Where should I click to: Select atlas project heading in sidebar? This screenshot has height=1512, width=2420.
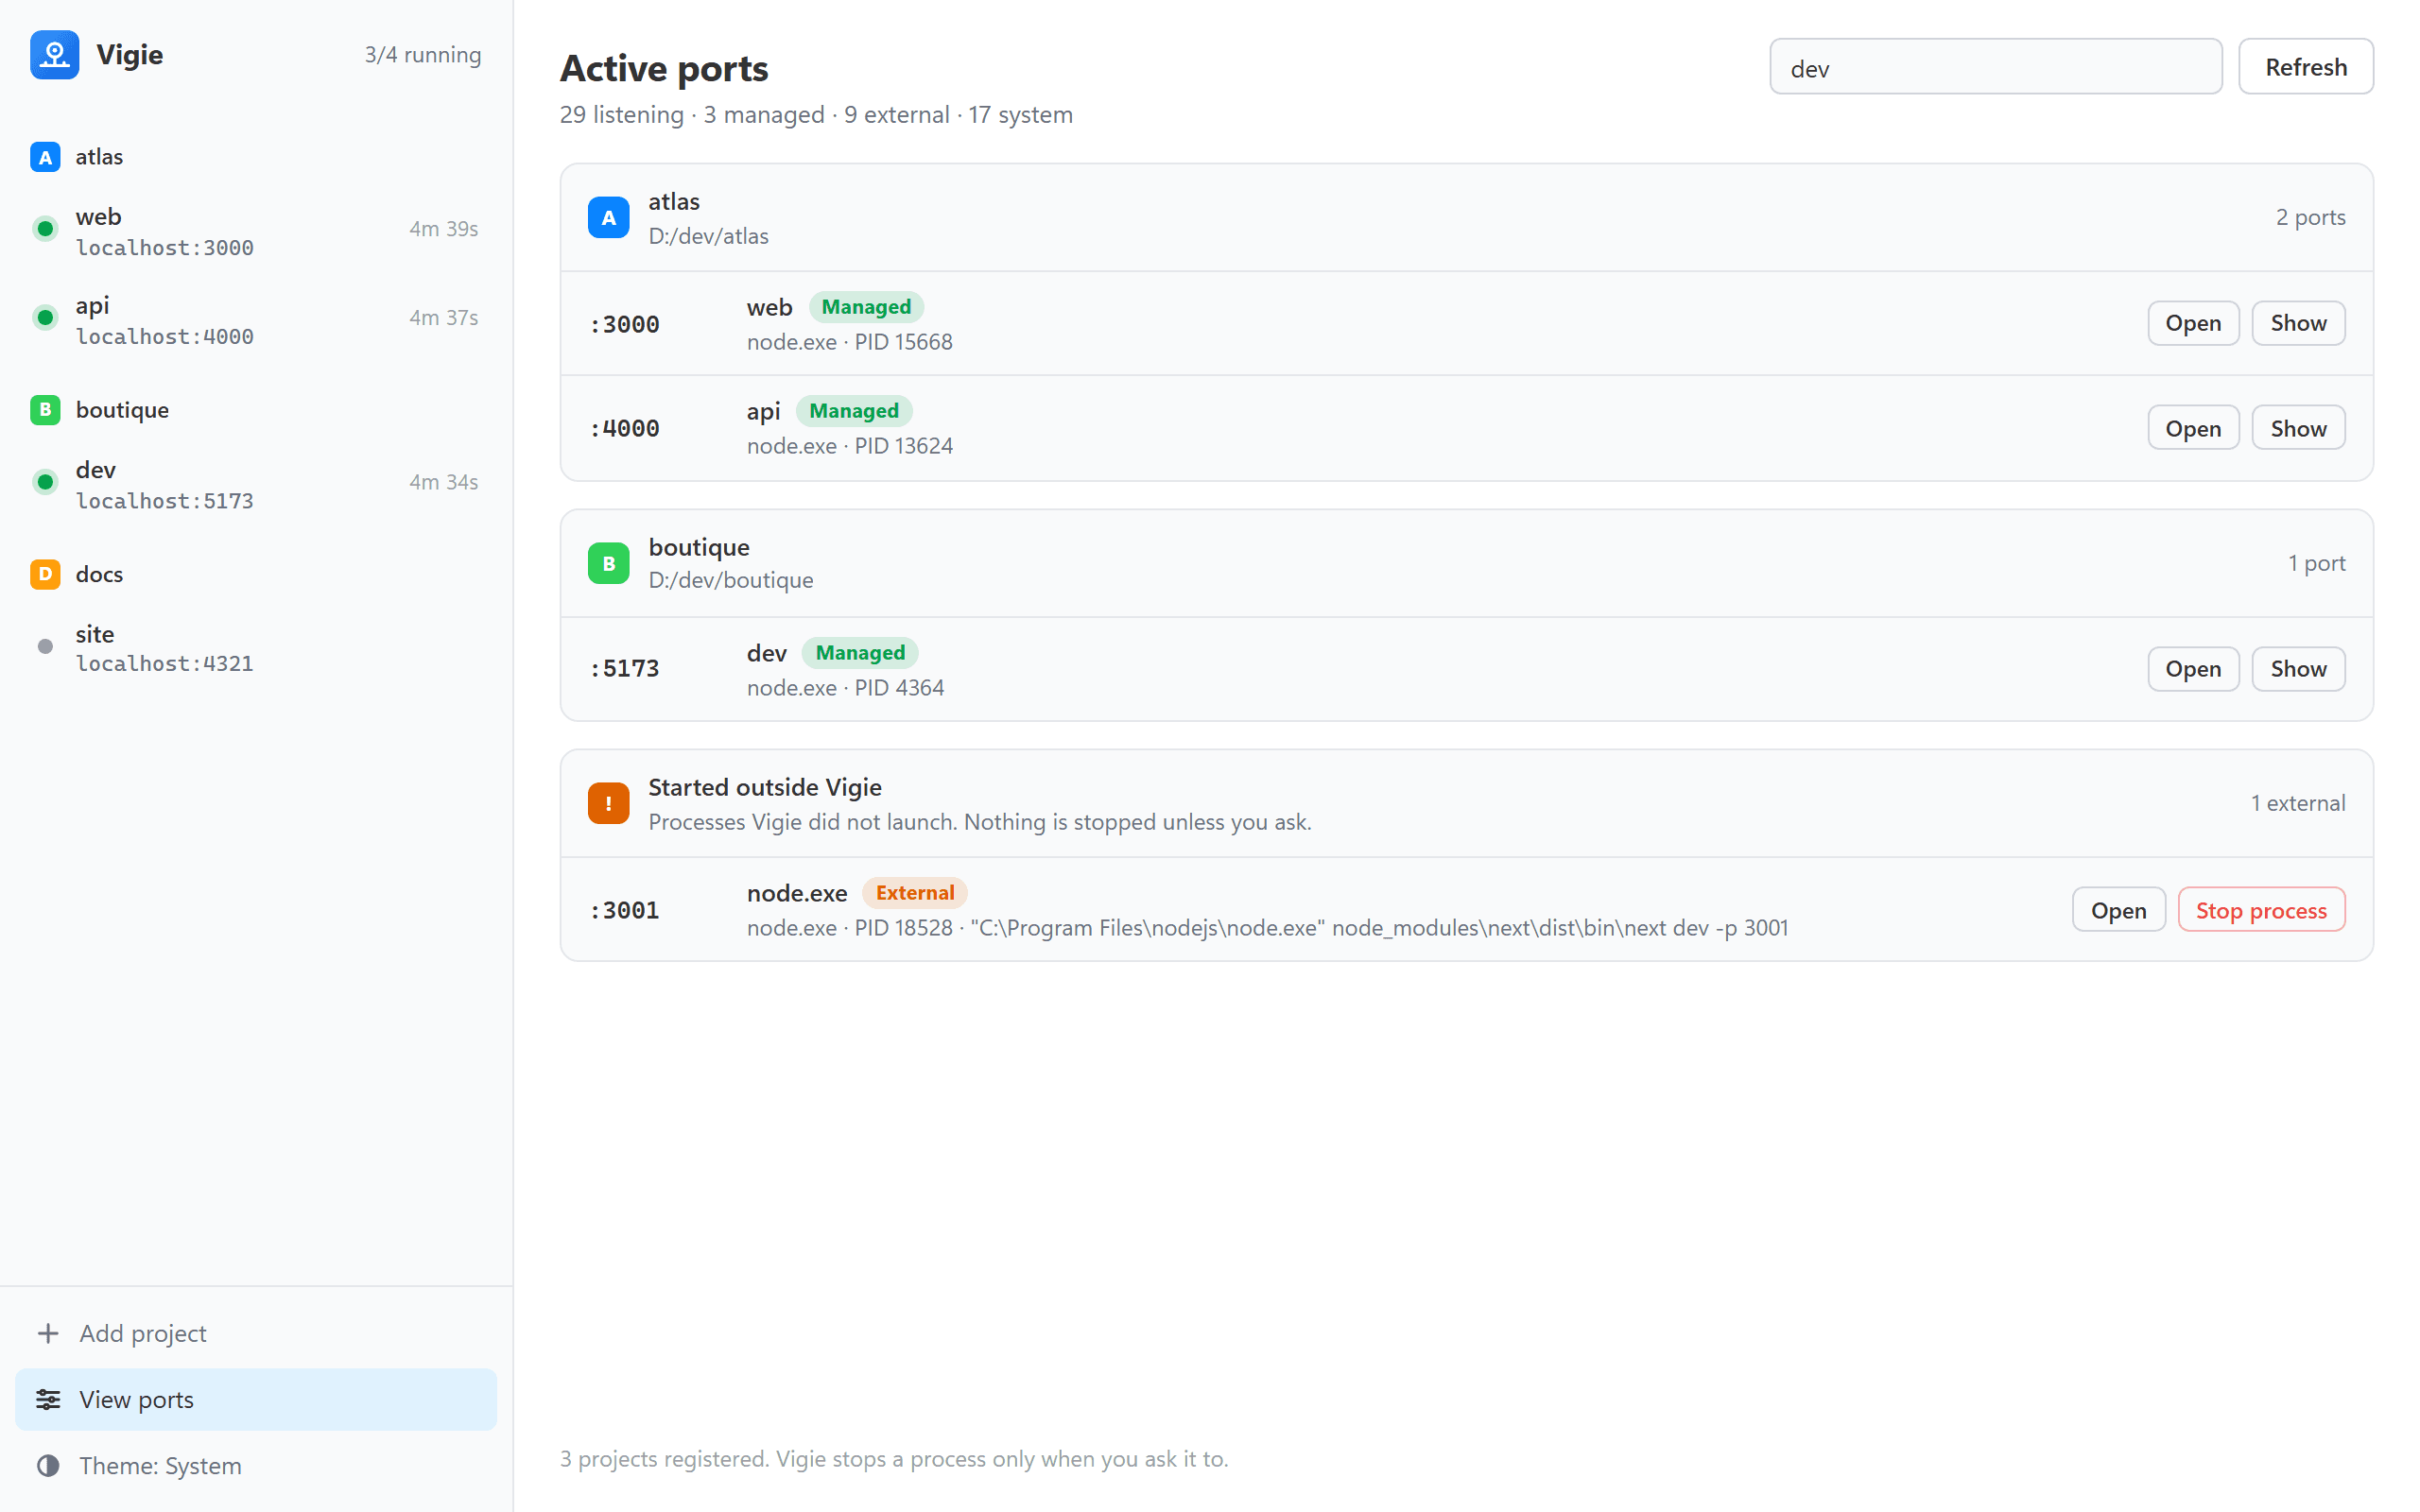pos(99,157)
